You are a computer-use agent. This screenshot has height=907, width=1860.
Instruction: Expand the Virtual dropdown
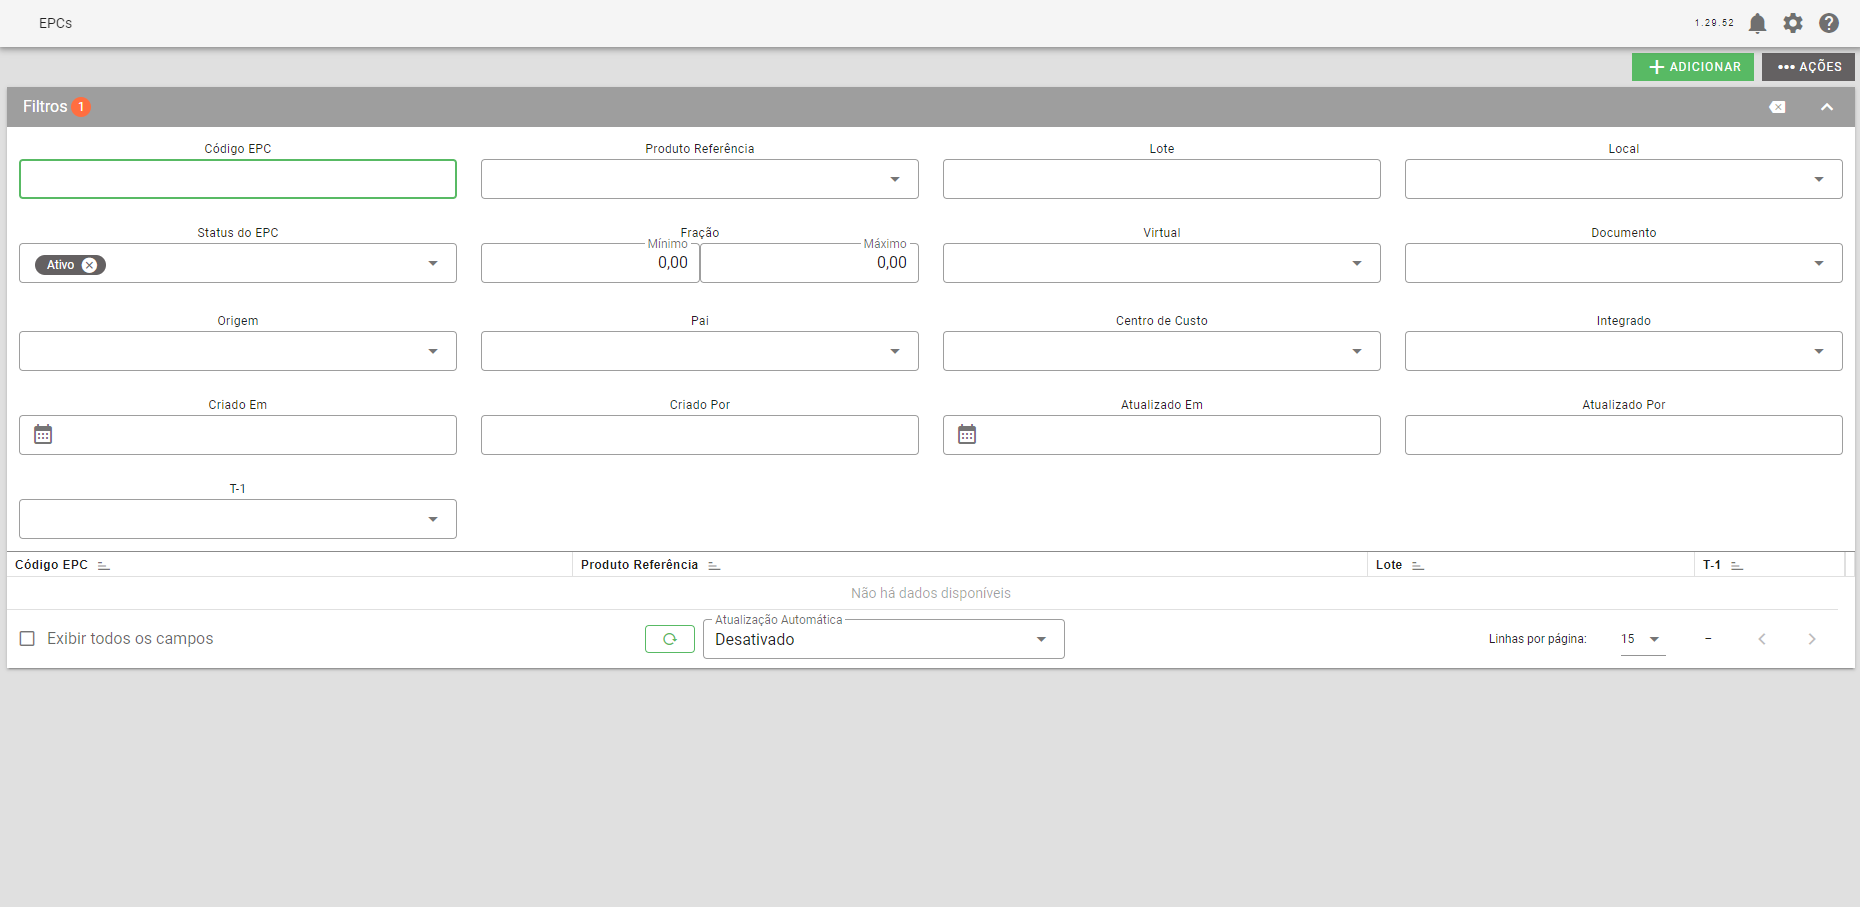[1357, 263]
